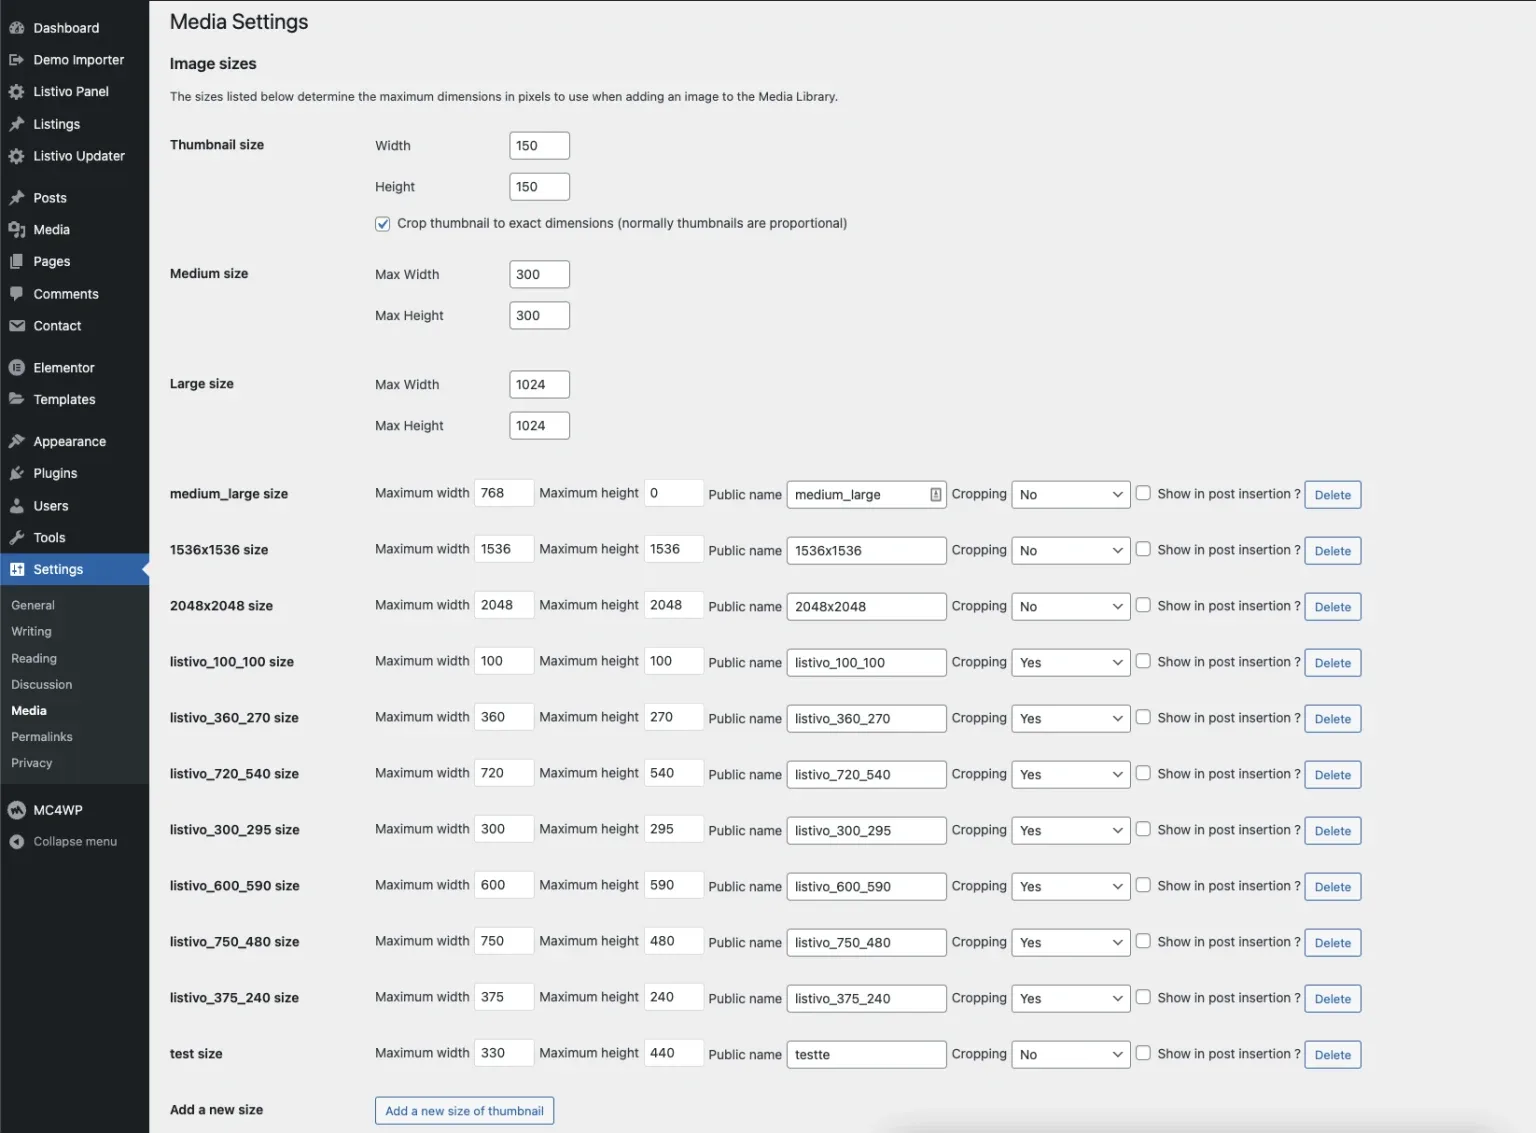
Task: Expand Cropping select for listivo_750_480
Action: pos(1071,943)
